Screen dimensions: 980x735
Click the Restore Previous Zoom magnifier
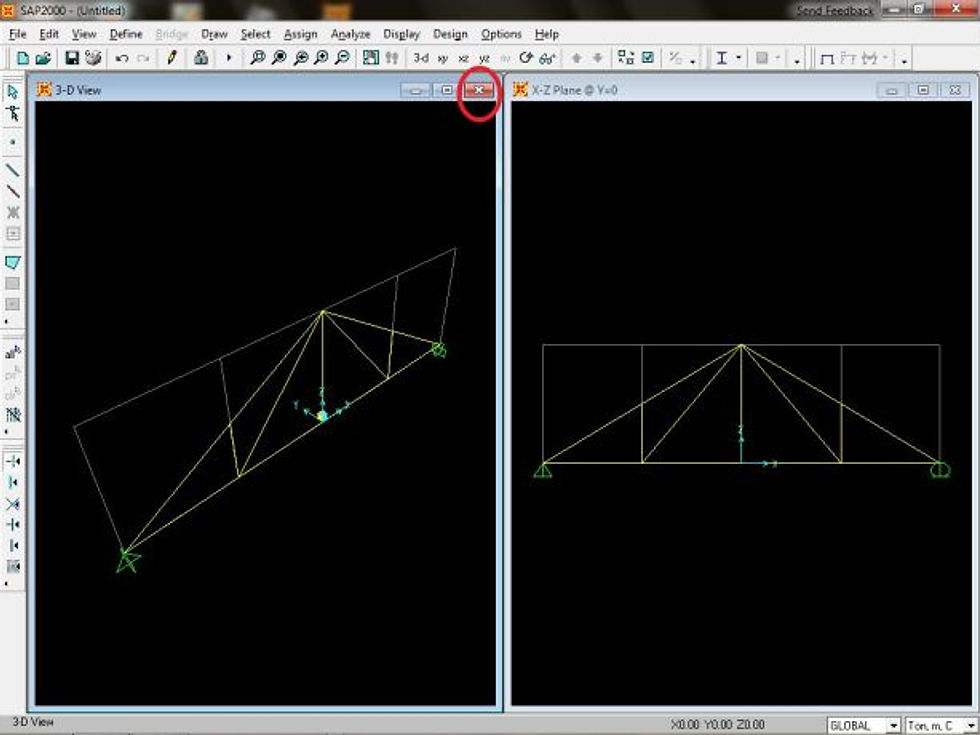[301, 58]
